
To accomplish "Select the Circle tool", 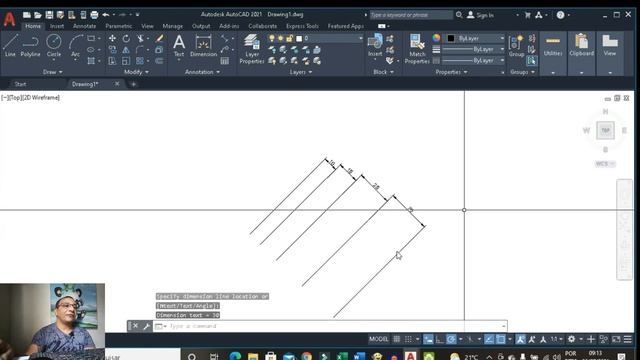I will [54, 45].
